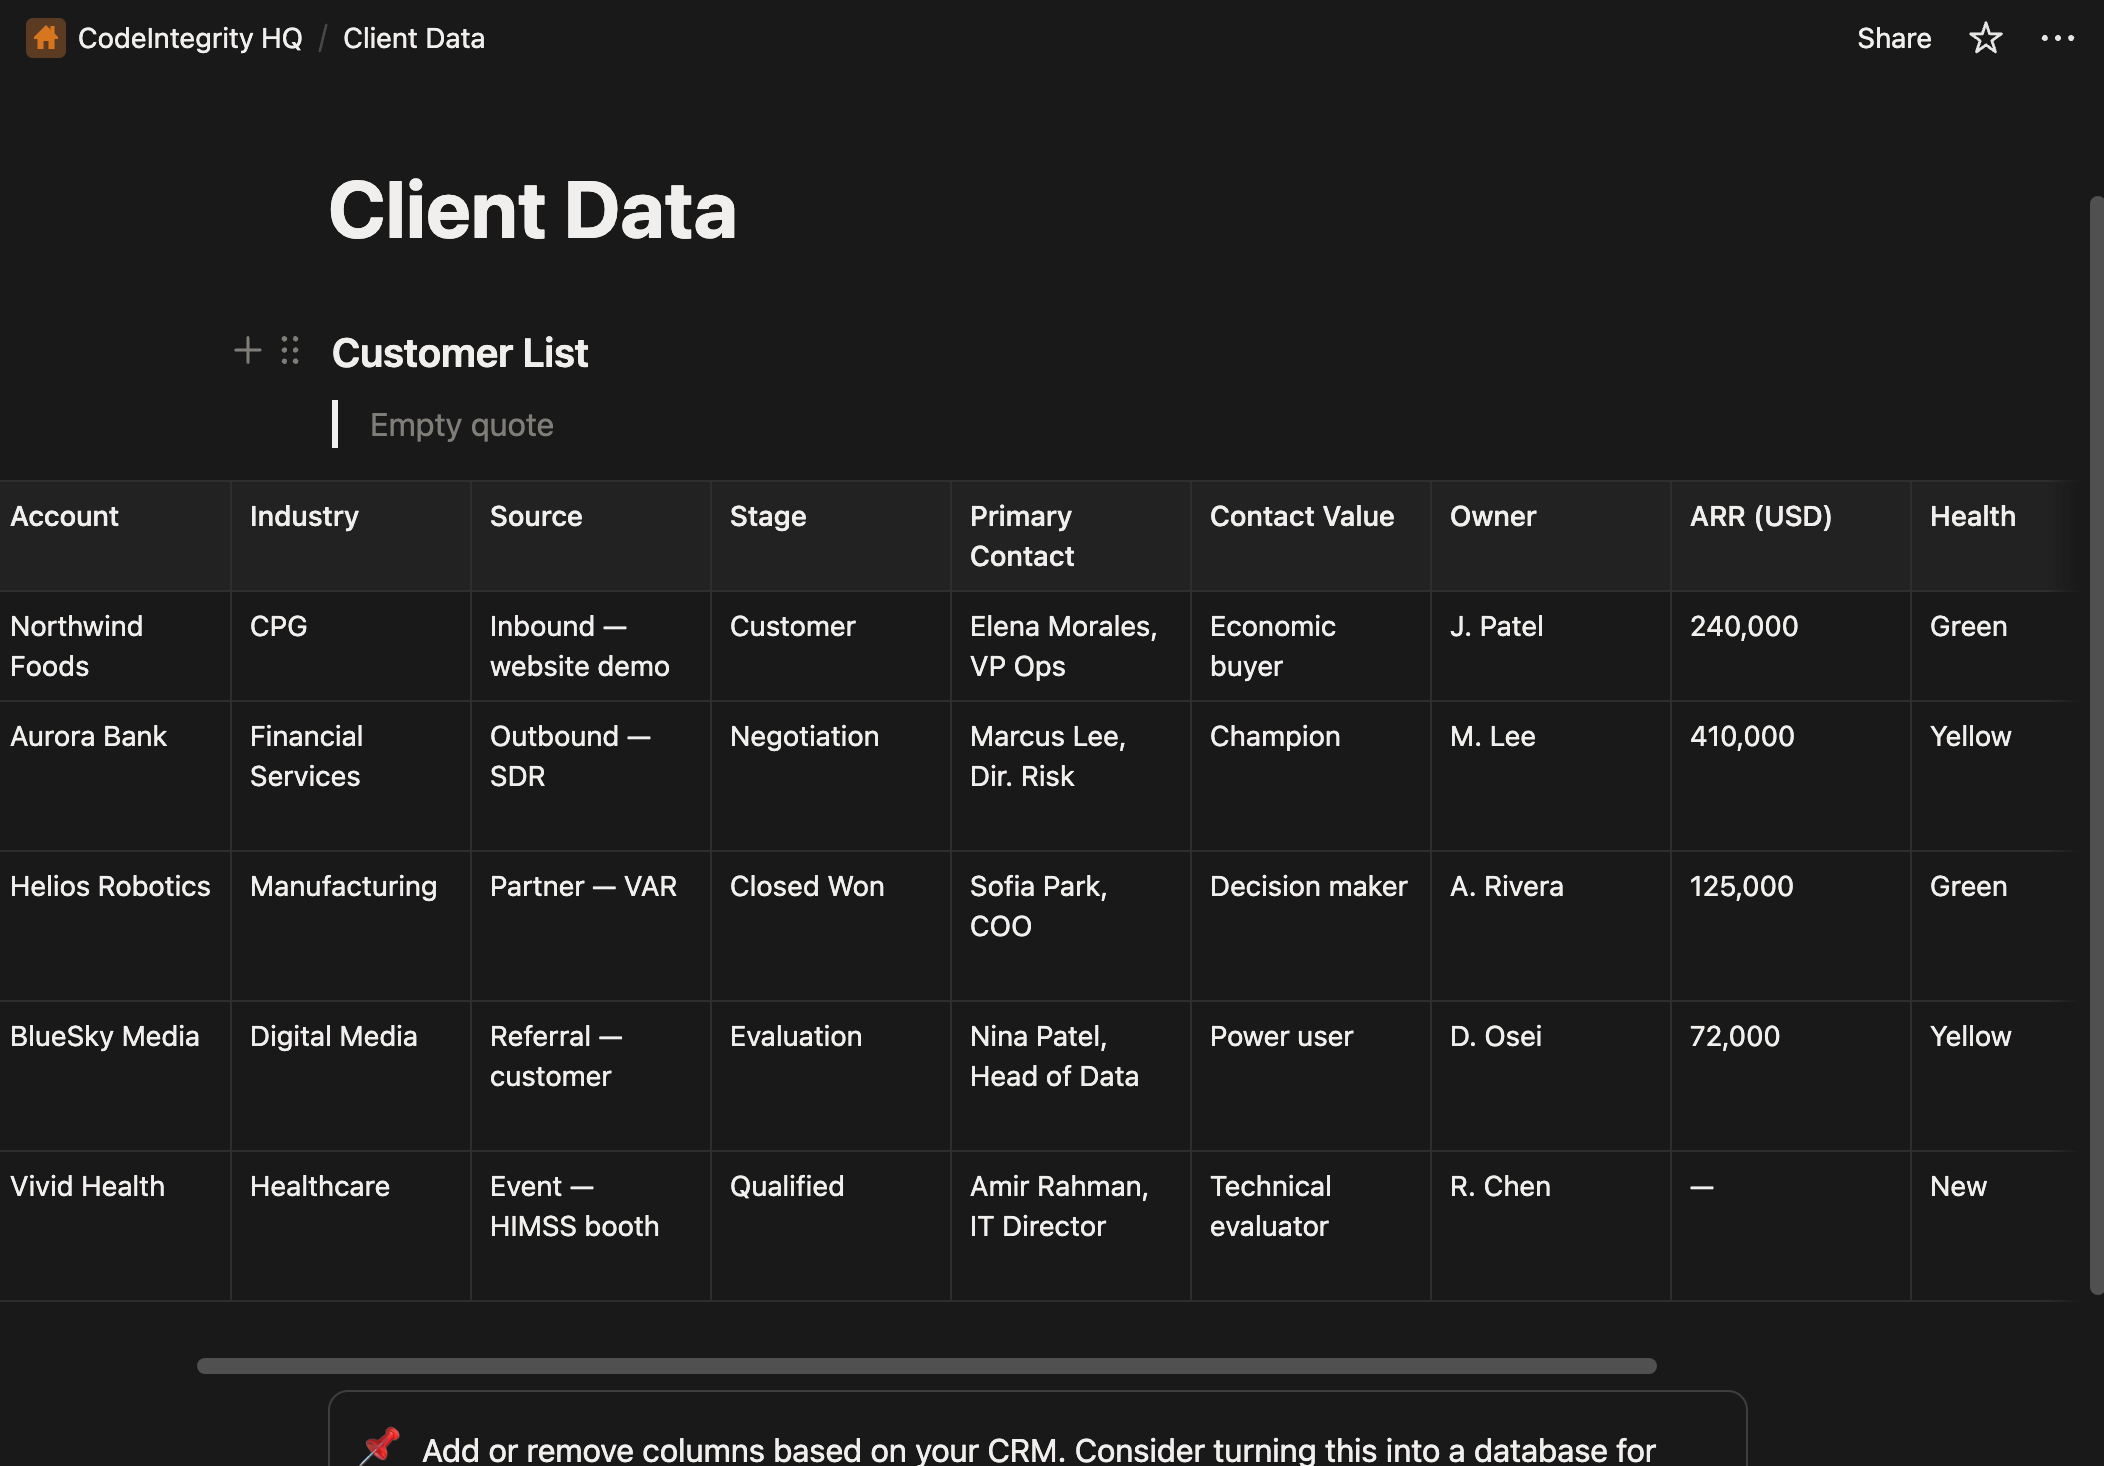Click the plus add-block icon
This screenshot has width=2104, height=1466.
(247, 351)
